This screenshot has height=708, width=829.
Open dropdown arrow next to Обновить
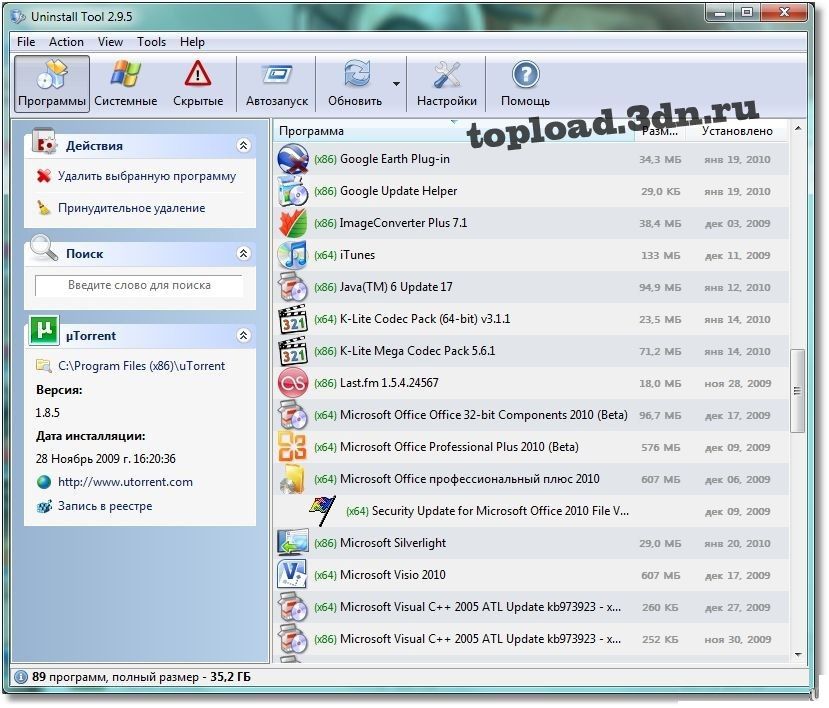397,84
